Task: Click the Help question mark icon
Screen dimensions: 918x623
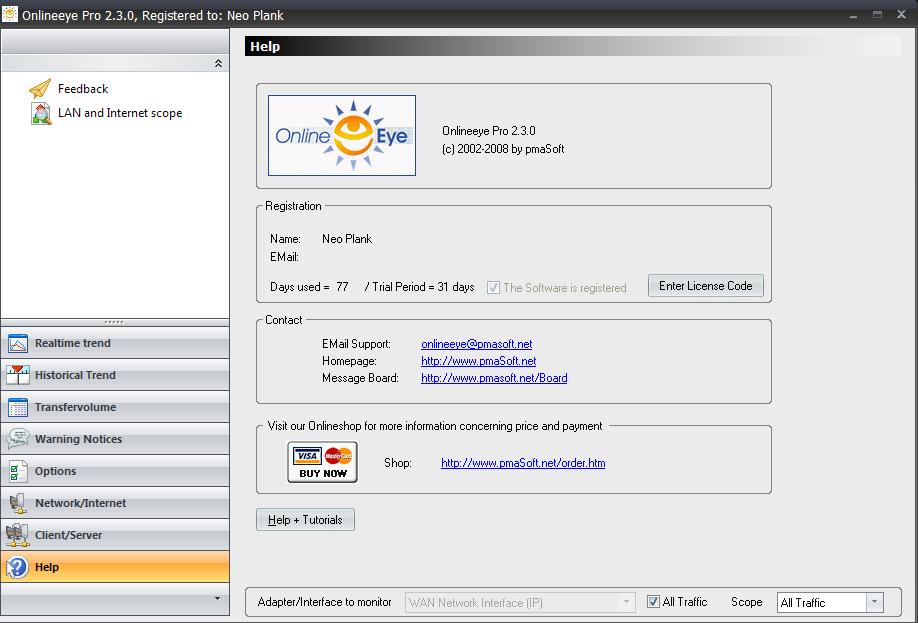Action: (x=18, y=567)
